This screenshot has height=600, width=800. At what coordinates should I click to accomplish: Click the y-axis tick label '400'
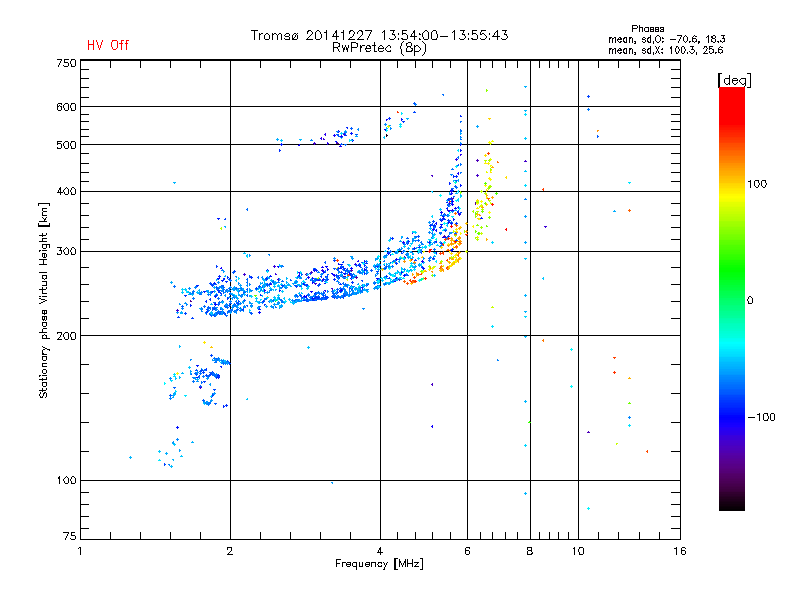(x=66, y=191)
